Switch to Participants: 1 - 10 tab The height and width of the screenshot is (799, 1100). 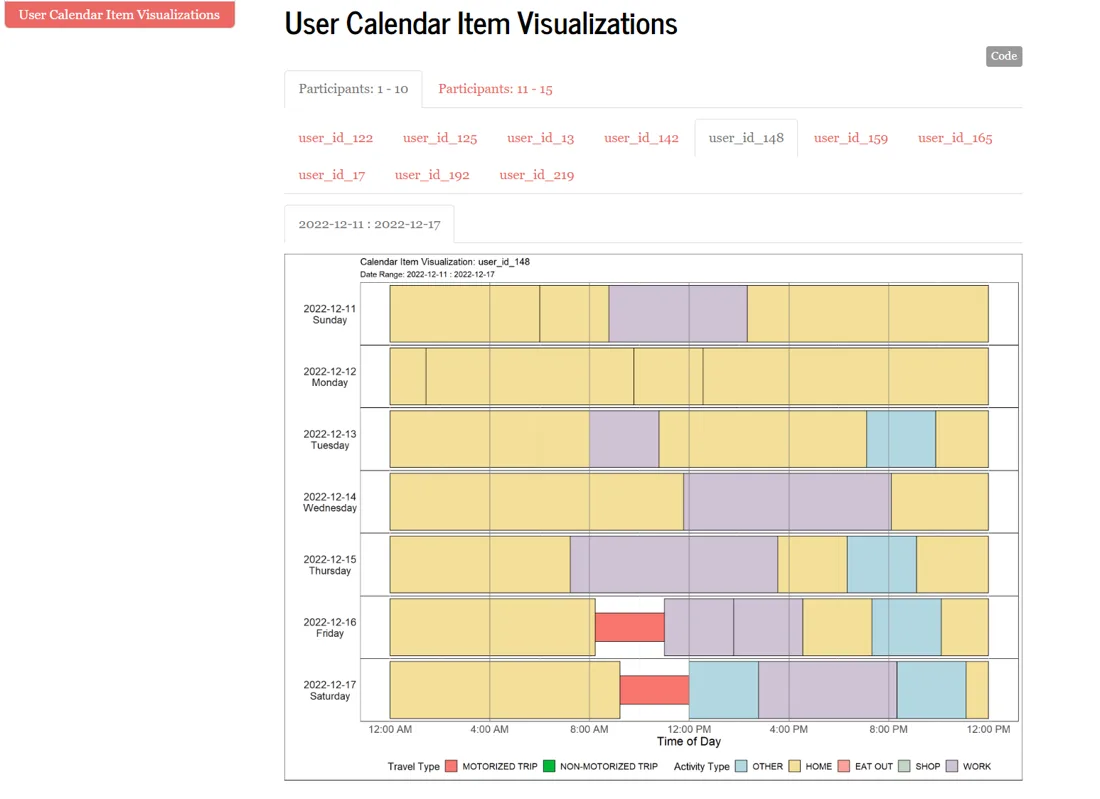(353, 89)
